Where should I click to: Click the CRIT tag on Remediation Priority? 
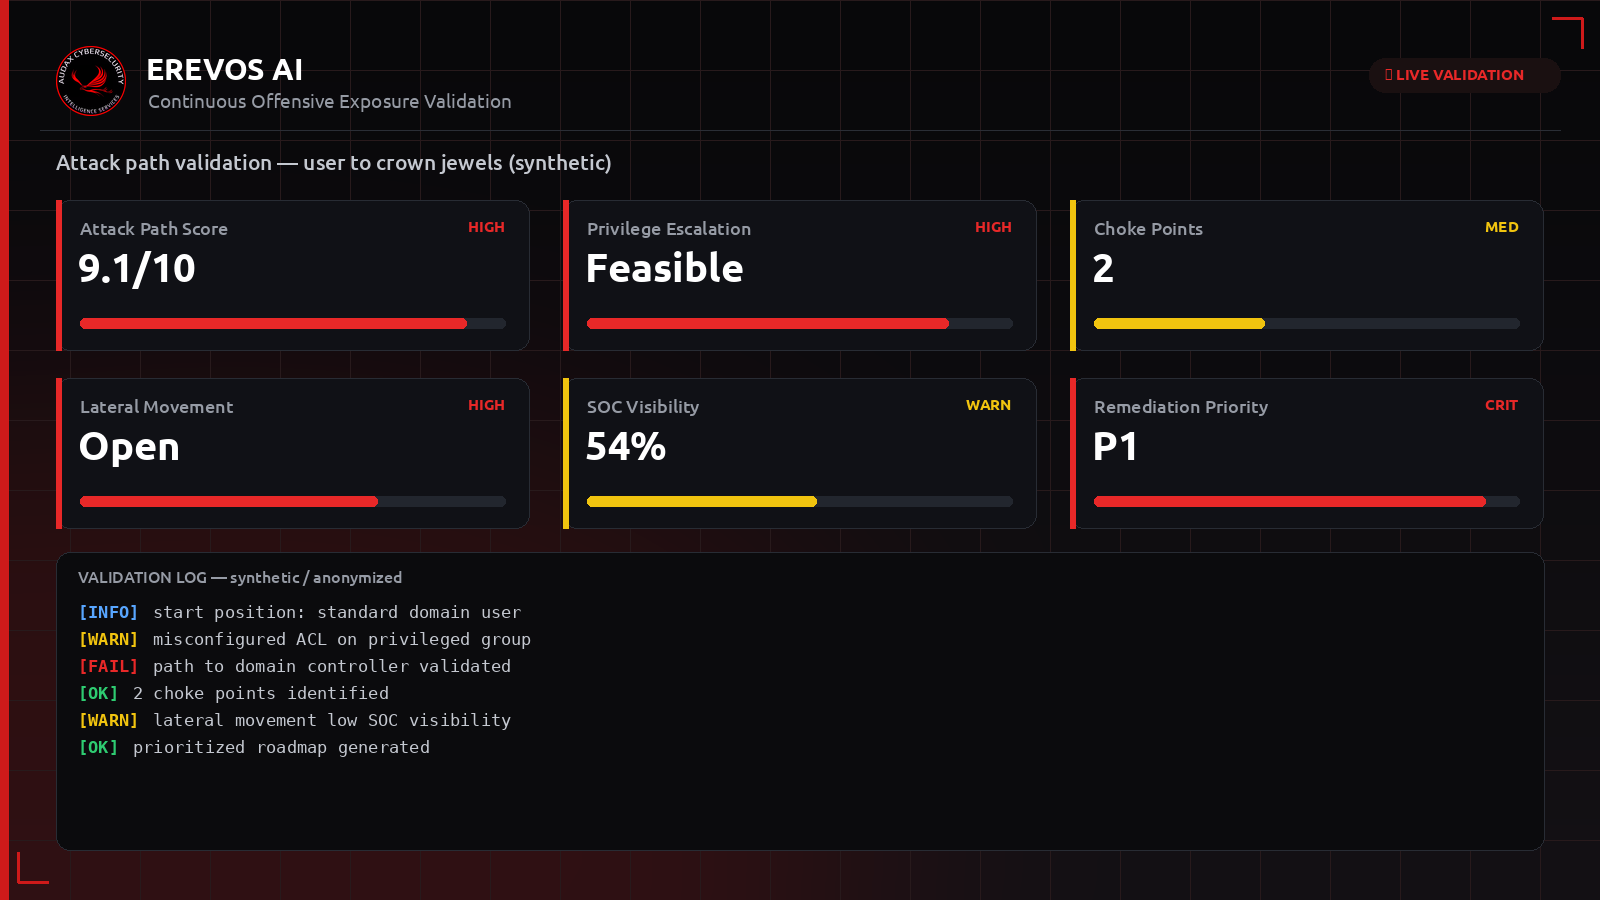(1501, 405)
